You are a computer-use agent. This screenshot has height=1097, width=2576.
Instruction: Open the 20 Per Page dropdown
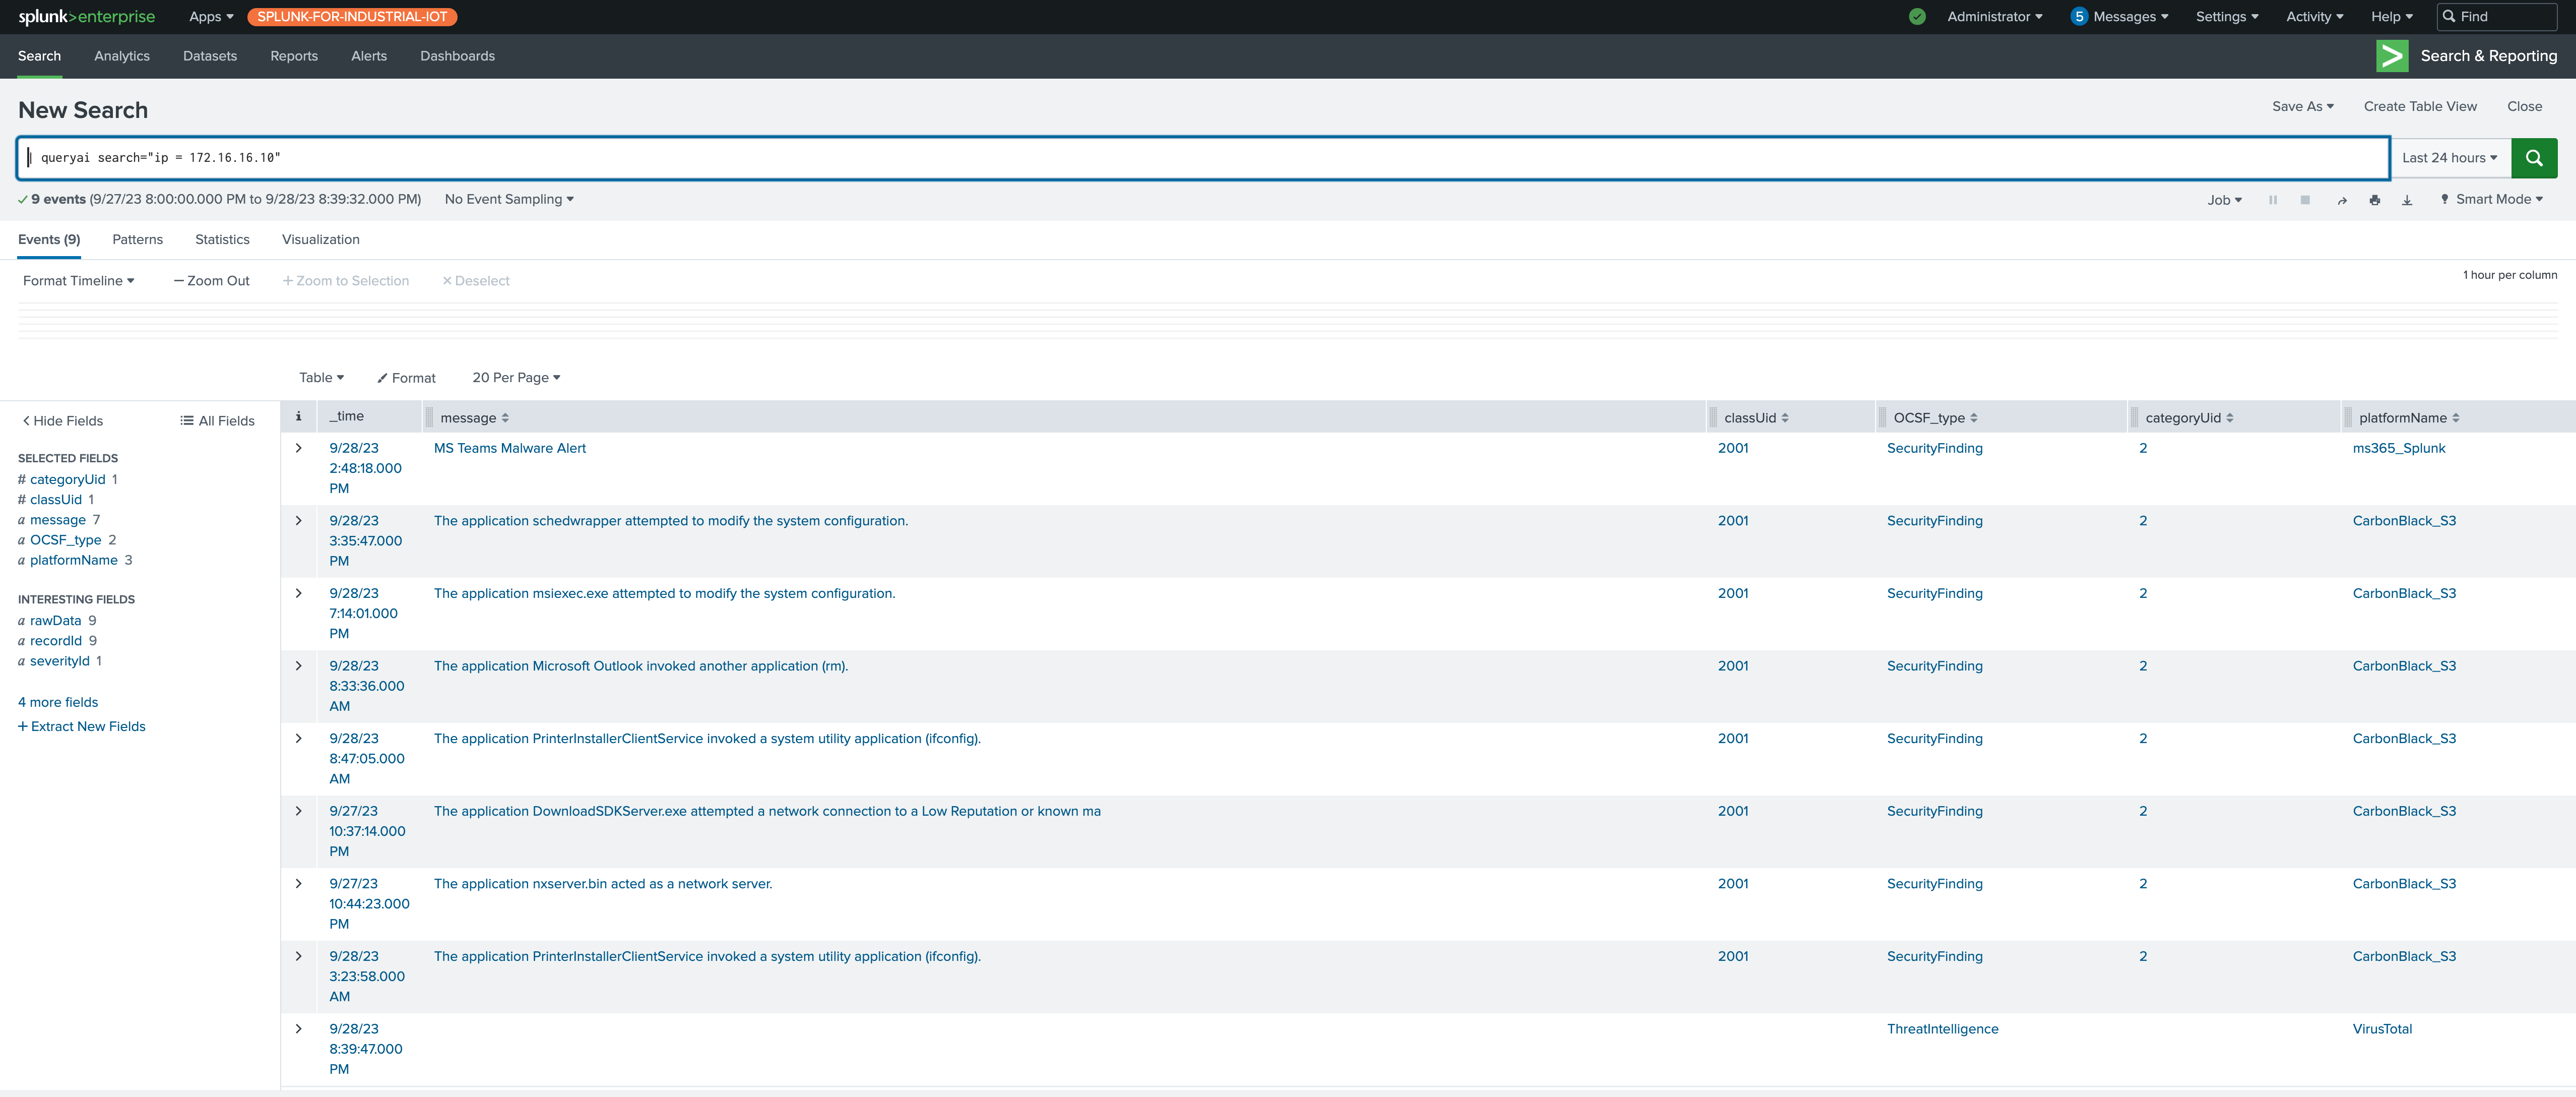516,378
